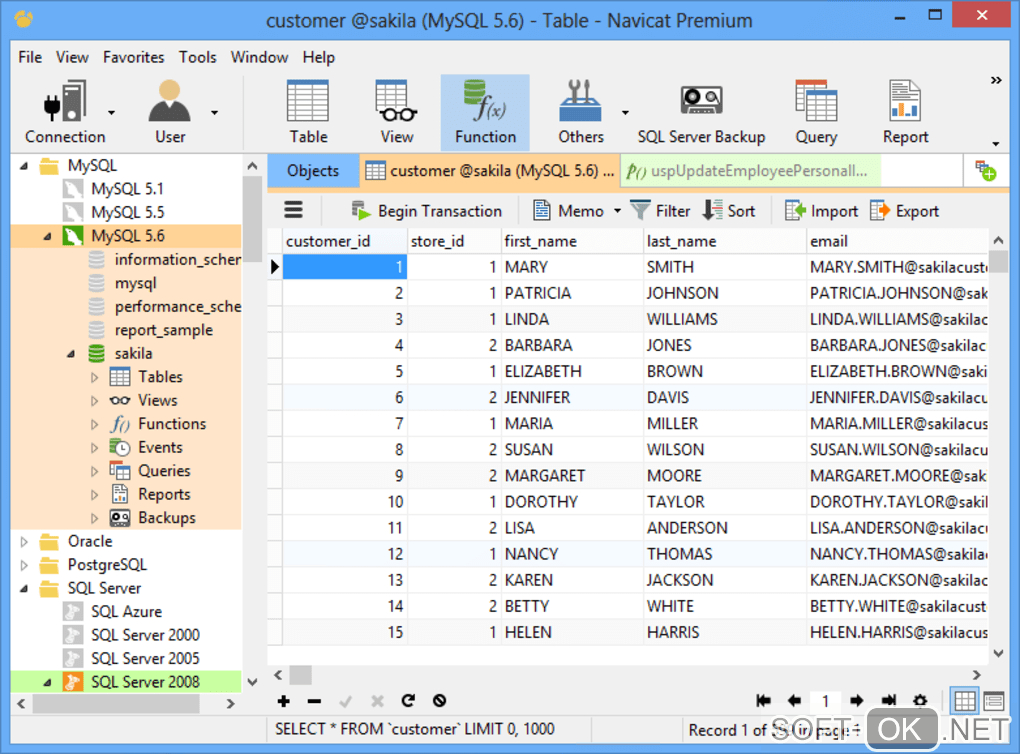Open the Help menu

click(x=319, y=57)
